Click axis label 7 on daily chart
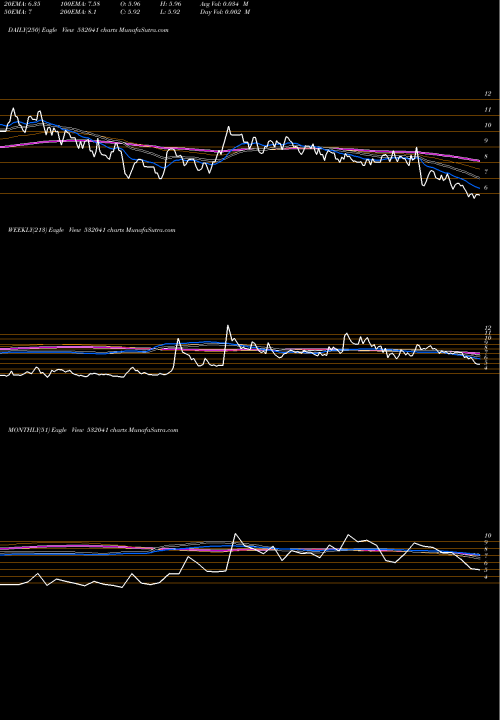Image resolution: width=500 pixels, height=720 pixels. pyautogui.click(x=486, y=172)
